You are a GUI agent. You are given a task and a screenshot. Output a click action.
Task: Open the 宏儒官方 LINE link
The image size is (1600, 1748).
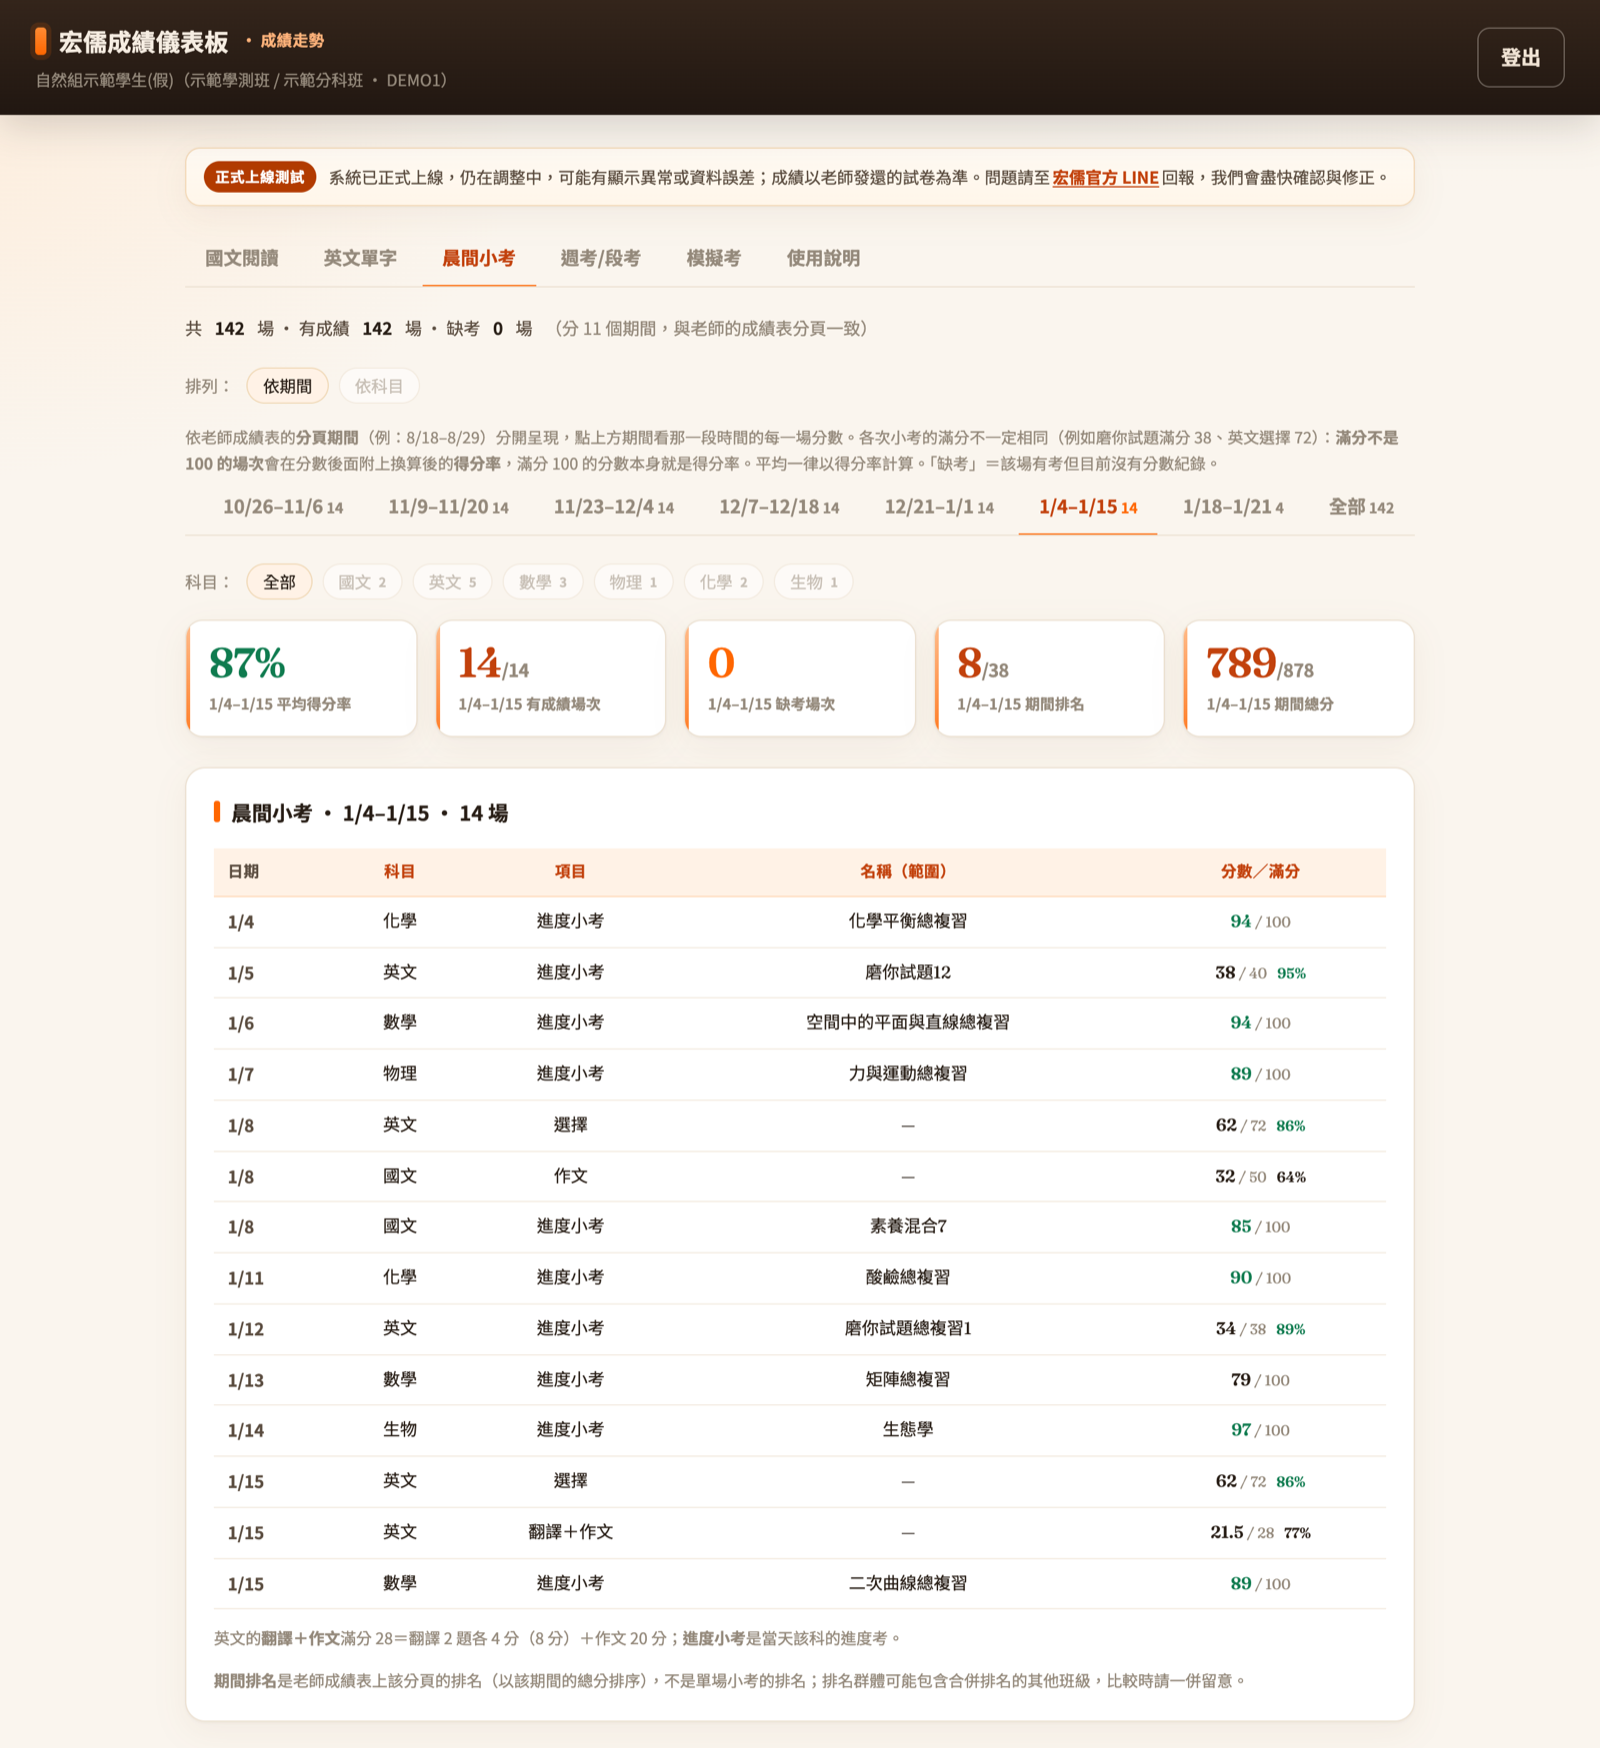1105,178
